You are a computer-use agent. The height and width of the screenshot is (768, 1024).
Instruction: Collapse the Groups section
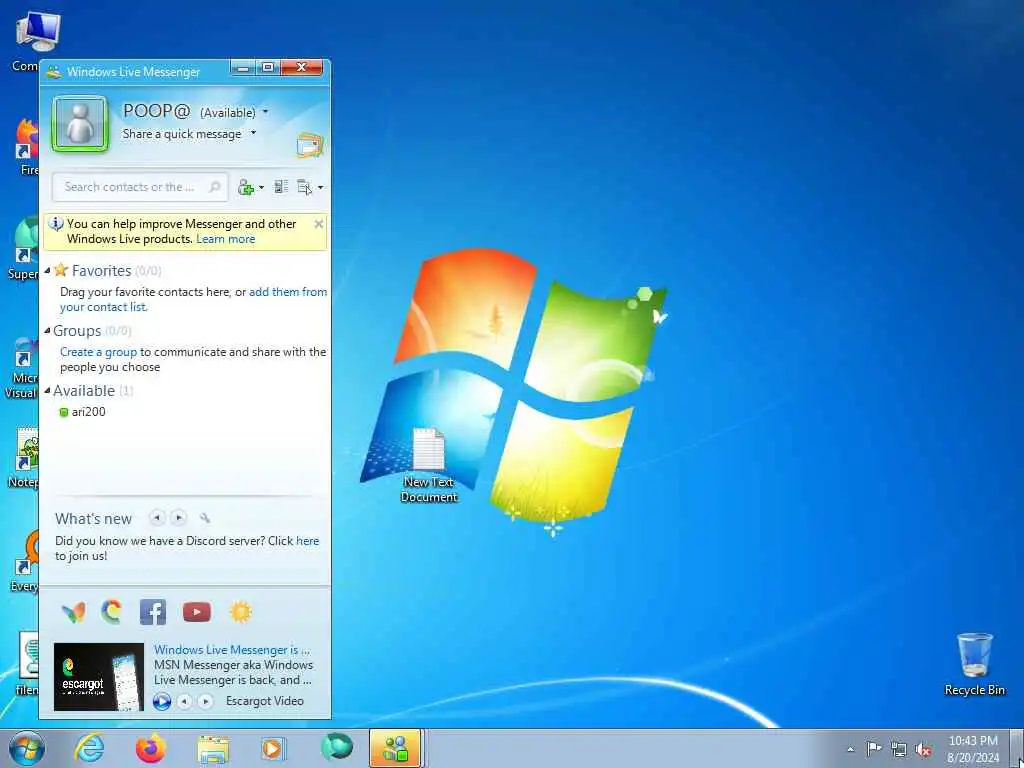click(x=47, y=331)
